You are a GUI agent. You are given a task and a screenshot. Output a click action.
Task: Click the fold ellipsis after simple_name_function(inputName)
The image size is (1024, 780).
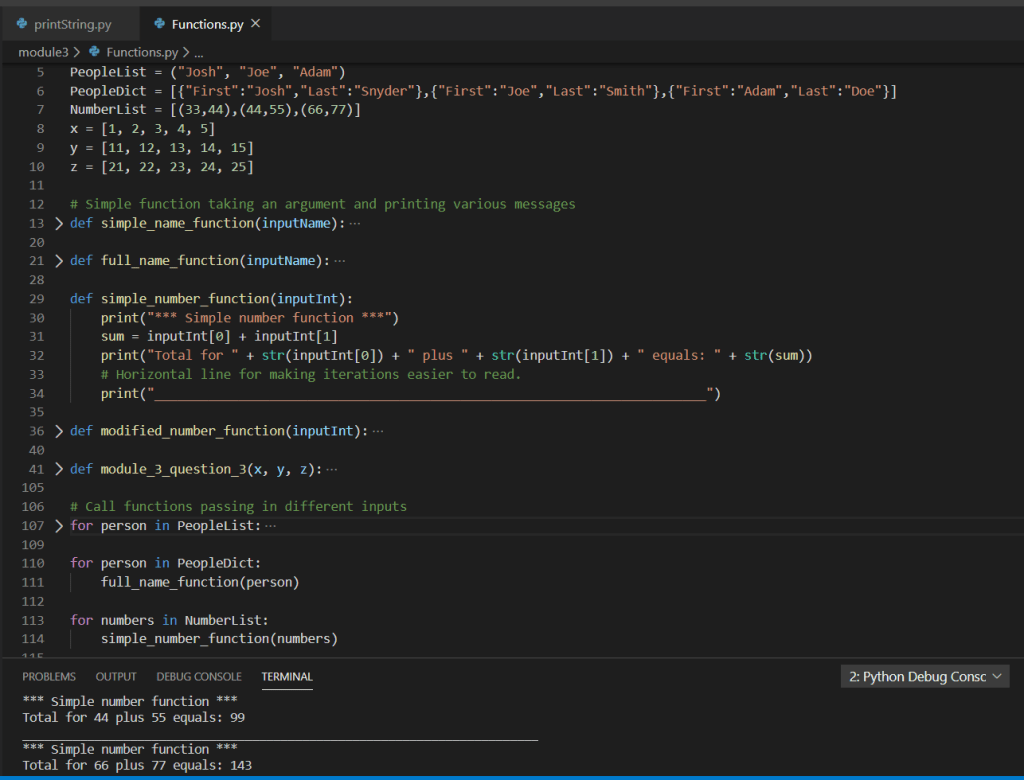[355, 223]
